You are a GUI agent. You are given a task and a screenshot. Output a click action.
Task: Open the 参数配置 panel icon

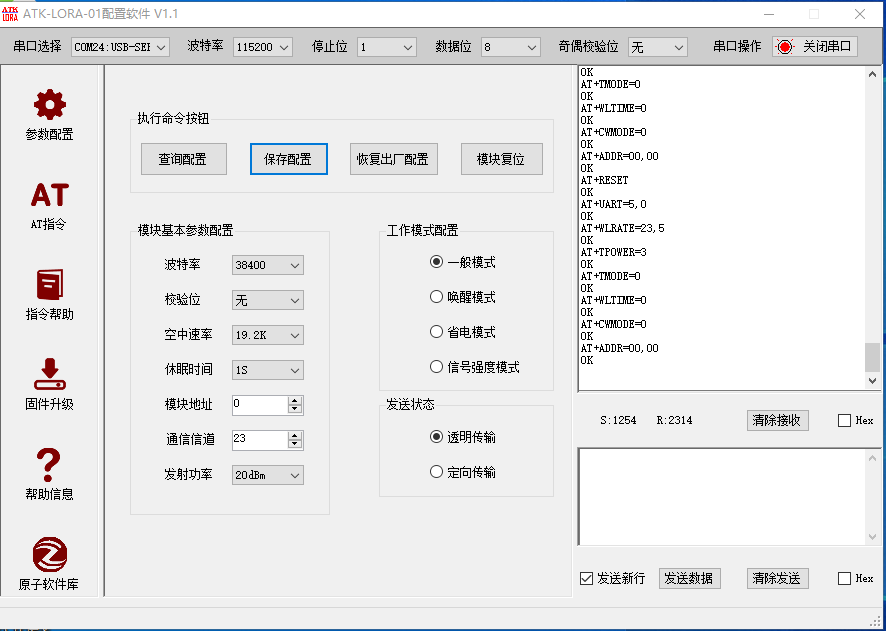coord(48,103)
